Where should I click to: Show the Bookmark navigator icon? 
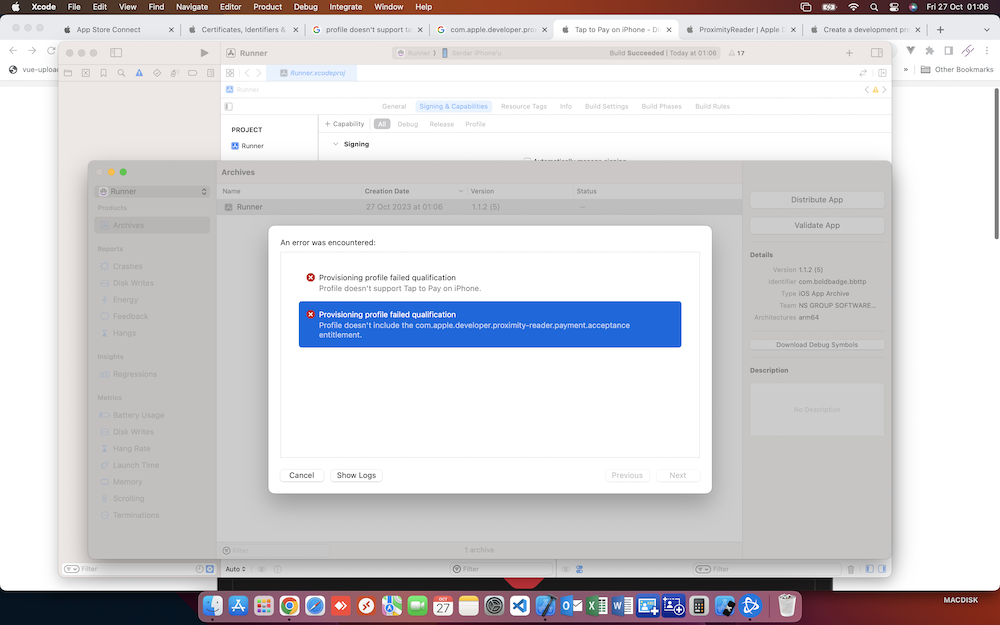(x=103, y=73)
